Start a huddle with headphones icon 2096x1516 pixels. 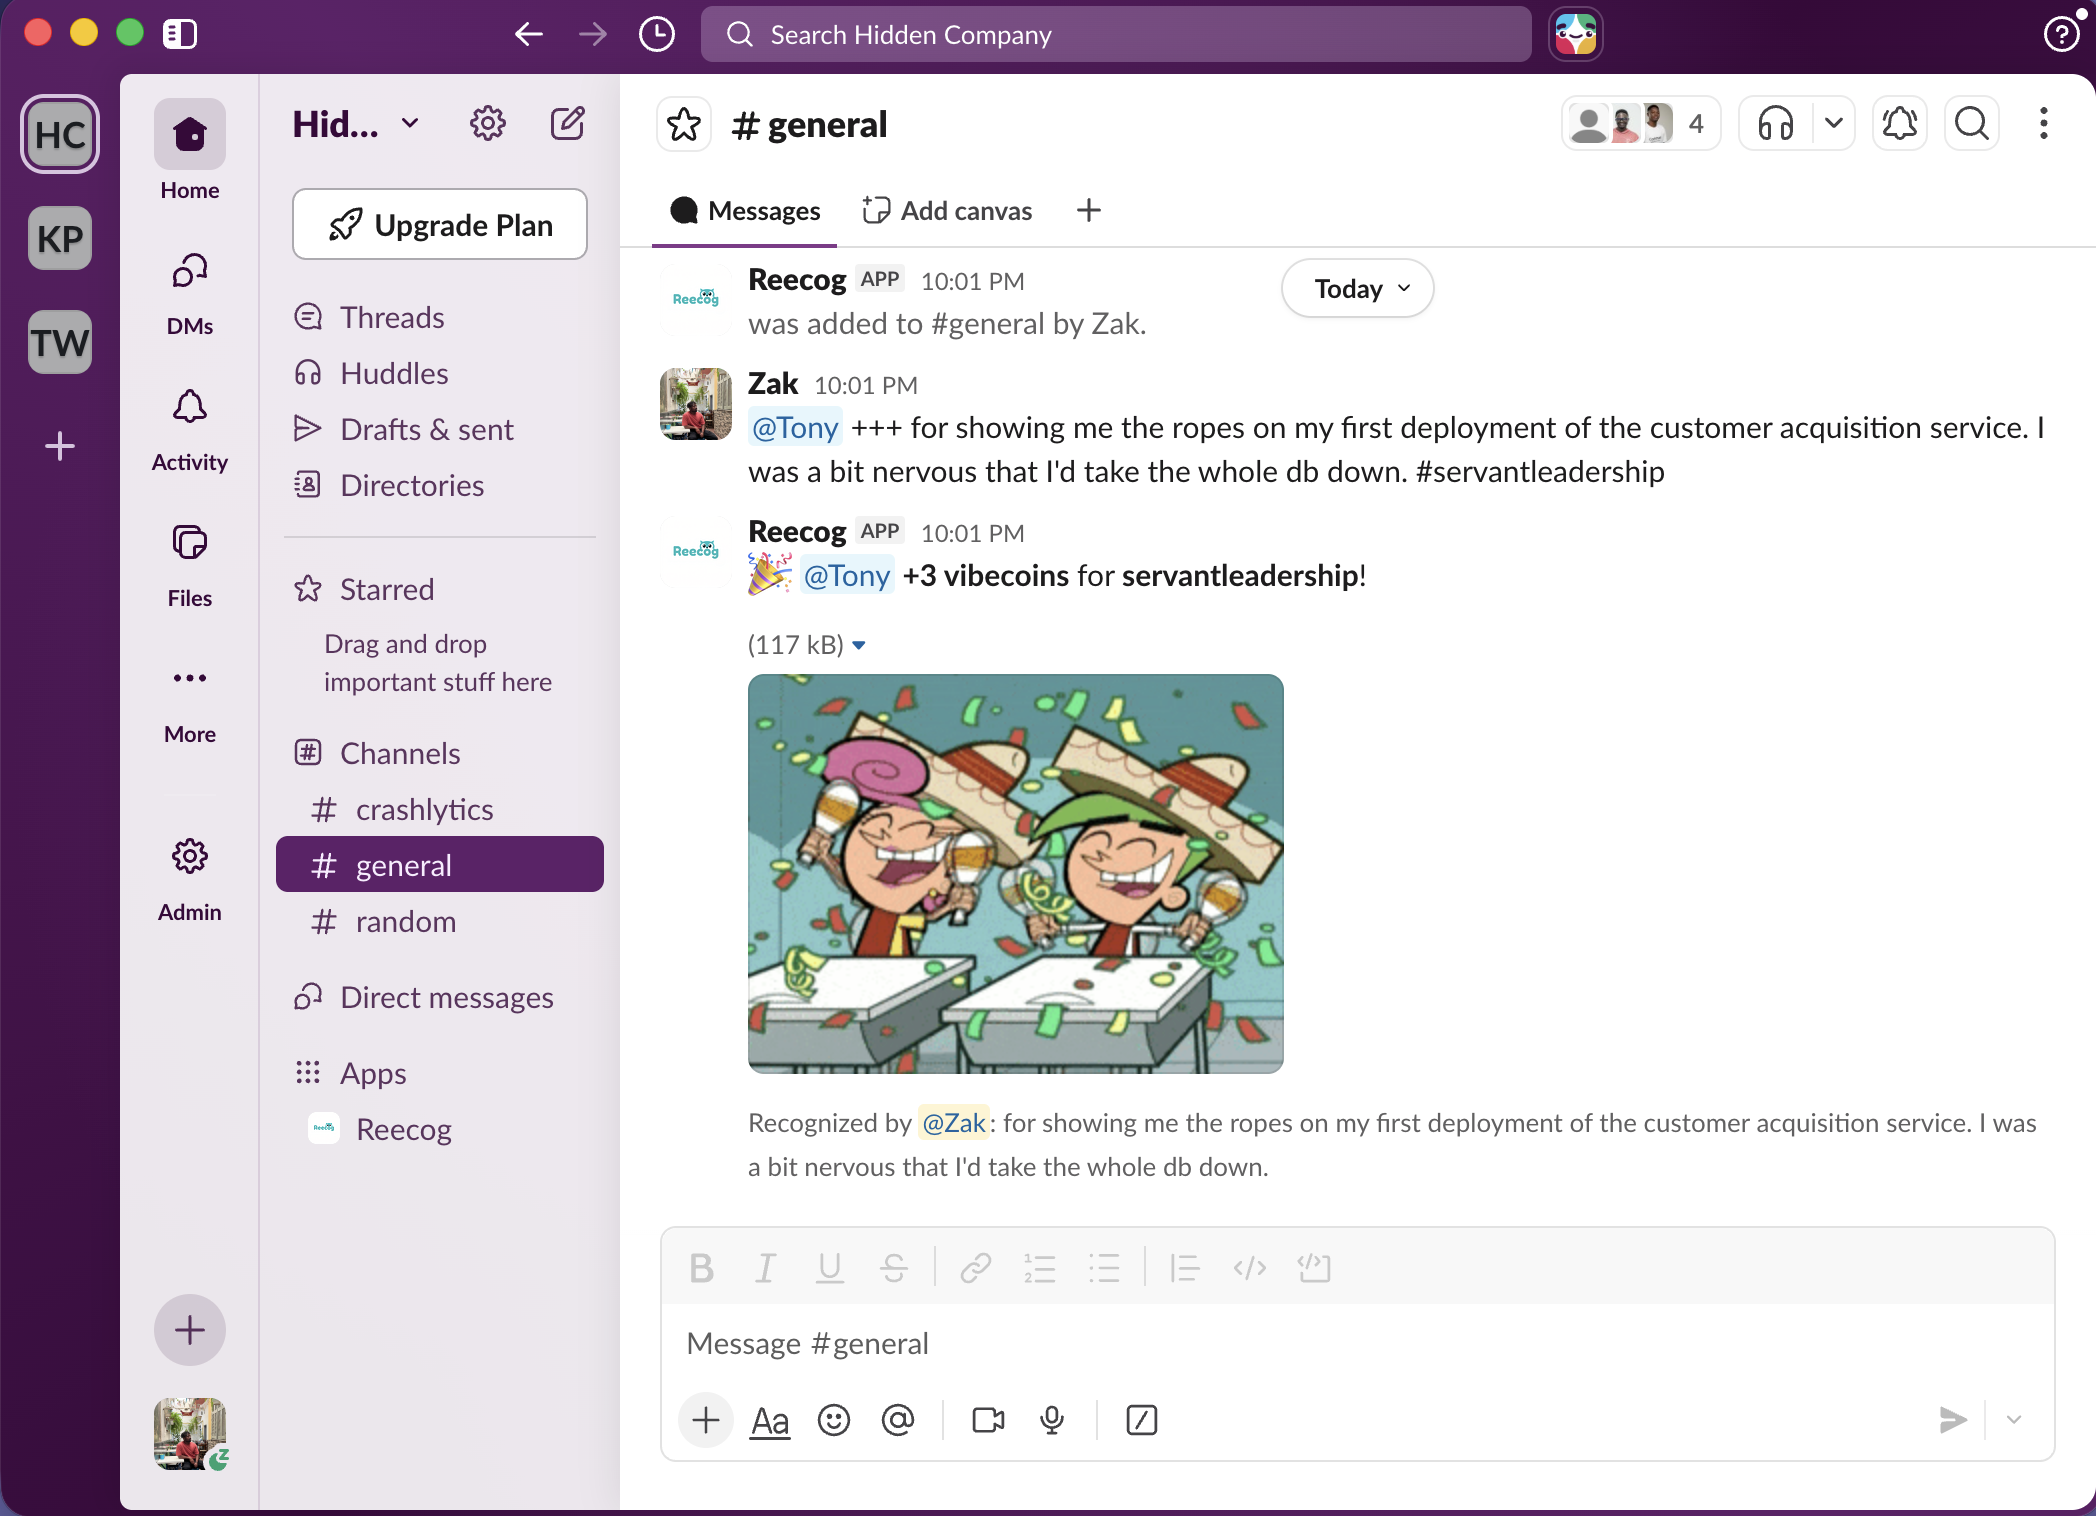pyautogui.click(x=1776, y=124)
